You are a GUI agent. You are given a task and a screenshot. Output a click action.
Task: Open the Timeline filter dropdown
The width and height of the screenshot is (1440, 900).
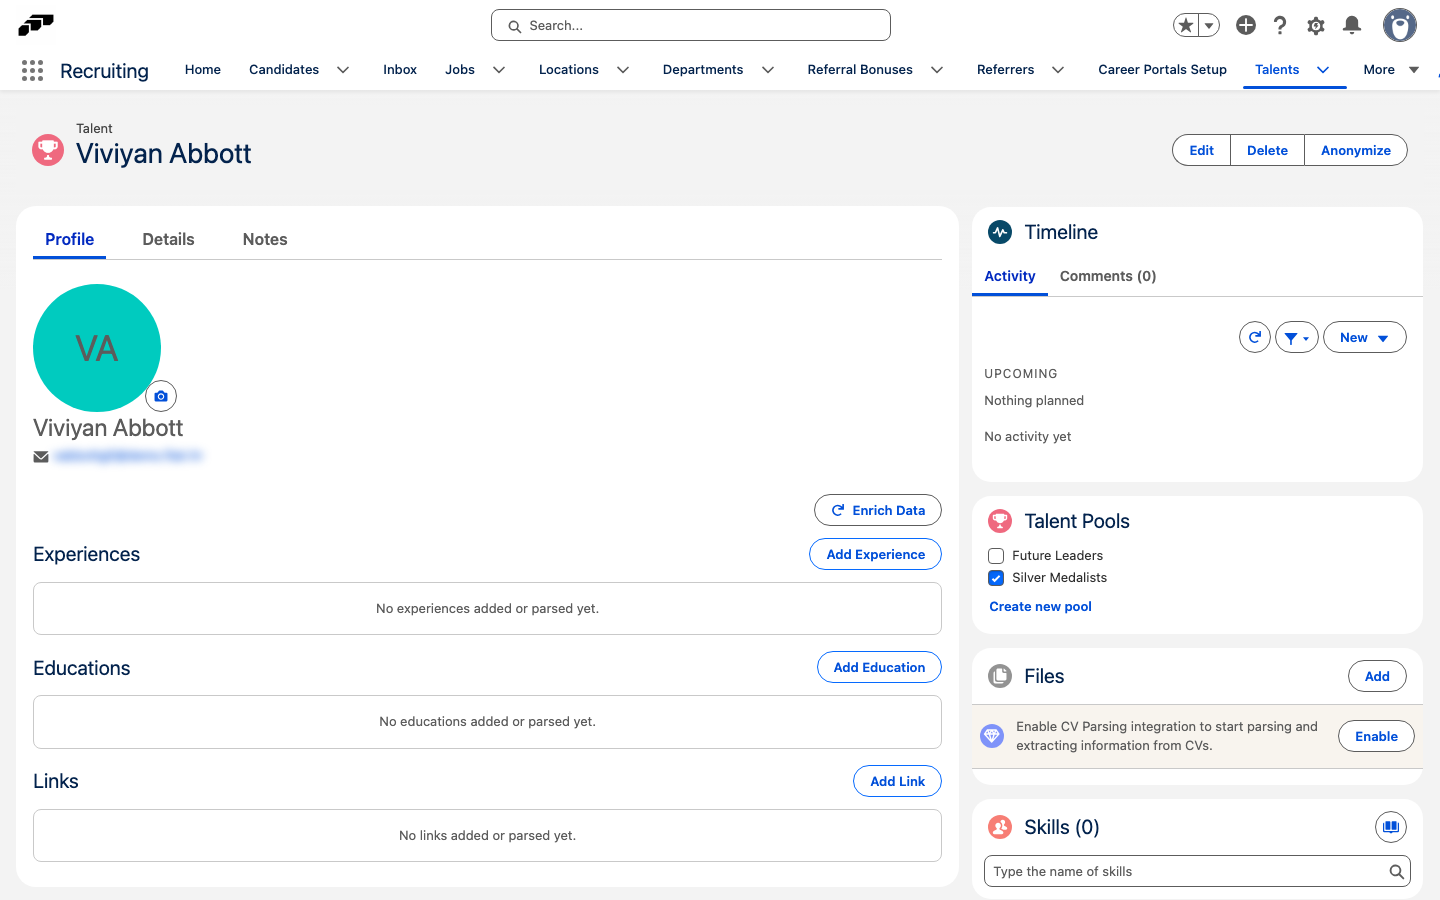1297,337
